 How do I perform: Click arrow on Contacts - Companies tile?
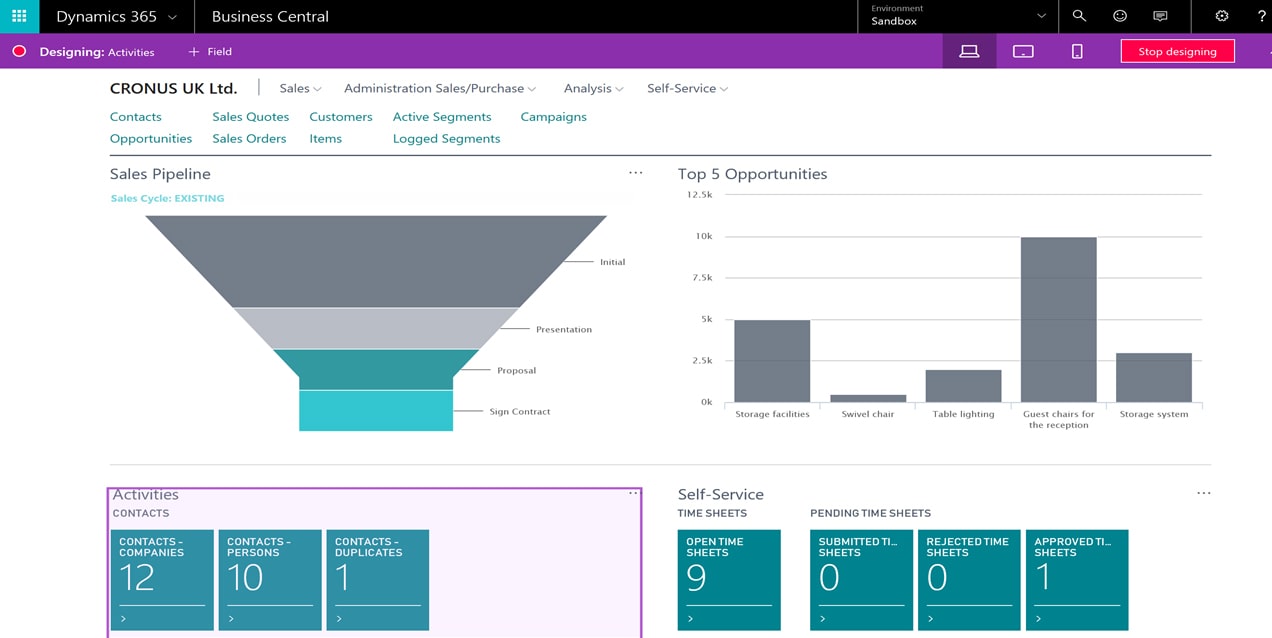click(x=123, y=619)
